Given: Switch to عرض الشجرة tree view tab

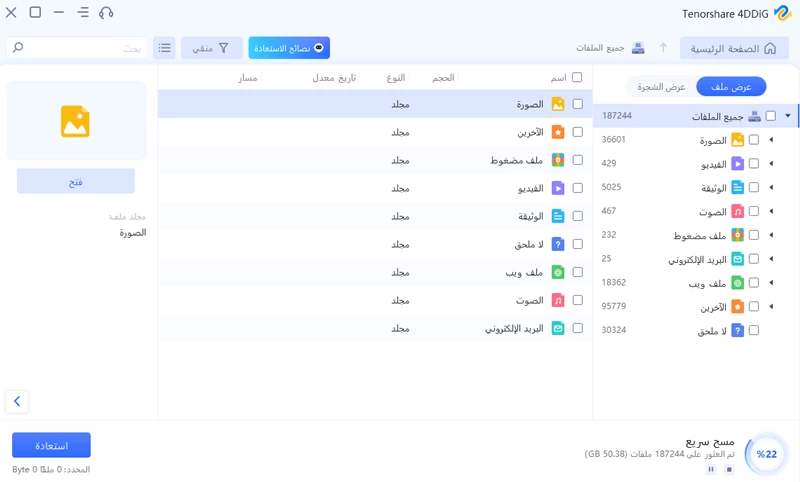Looking at the screenshot, I should [x=661, y=87].
